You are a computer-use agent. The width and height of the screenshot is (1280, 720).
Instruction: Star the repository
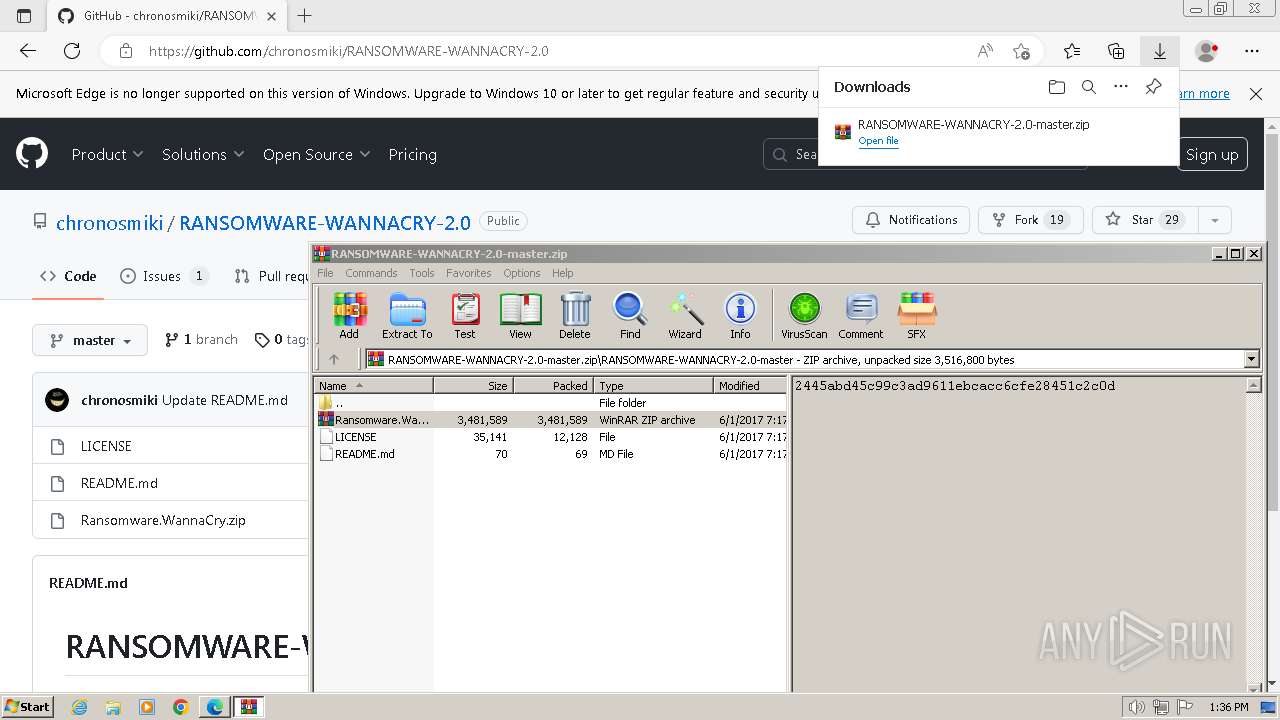(1145, 220)
